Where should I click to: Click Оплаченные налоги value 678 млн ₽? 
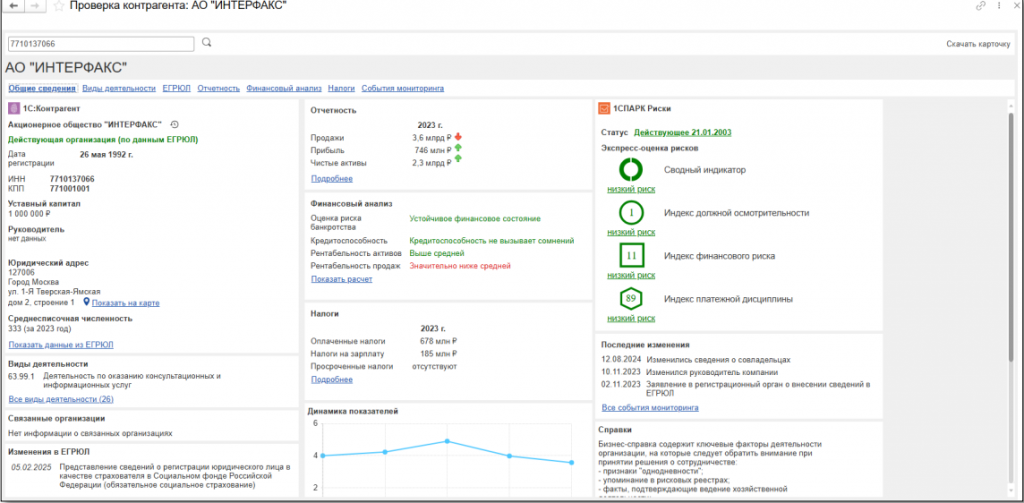[x=438, y=340]
